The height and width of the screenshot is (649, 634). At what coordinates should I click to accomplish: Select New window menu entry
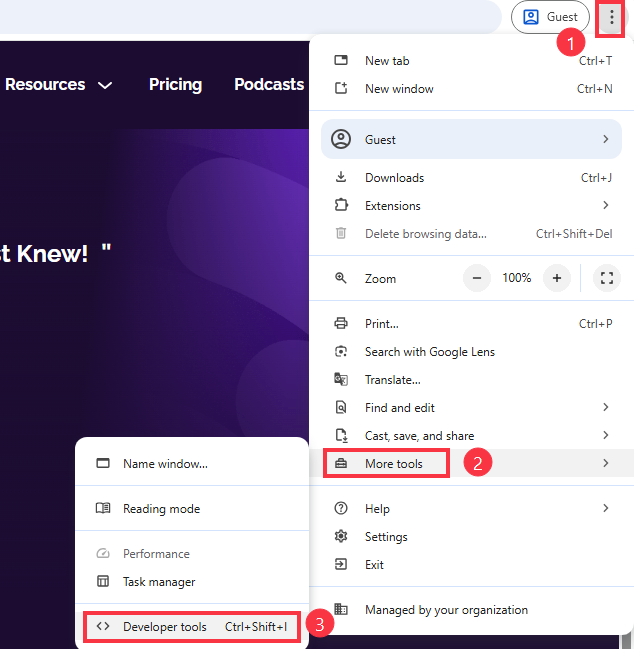coord(472,89)
